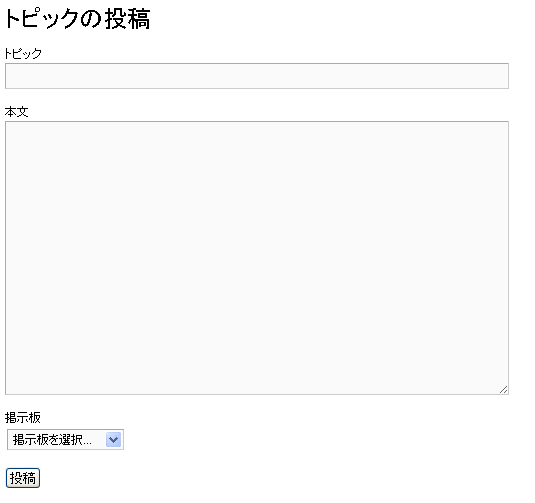Open the 掲示板を選択... combo box

point(65,440)
